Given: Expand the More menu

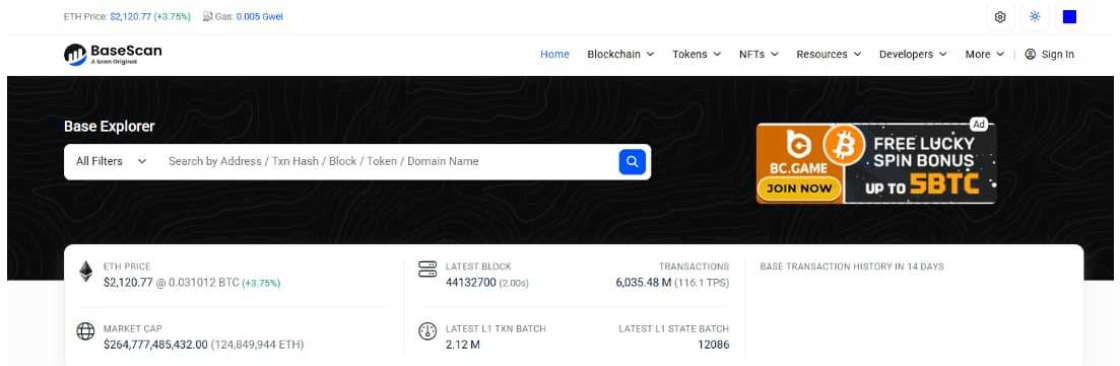Looking at the screenshot, I should point(984,54).
